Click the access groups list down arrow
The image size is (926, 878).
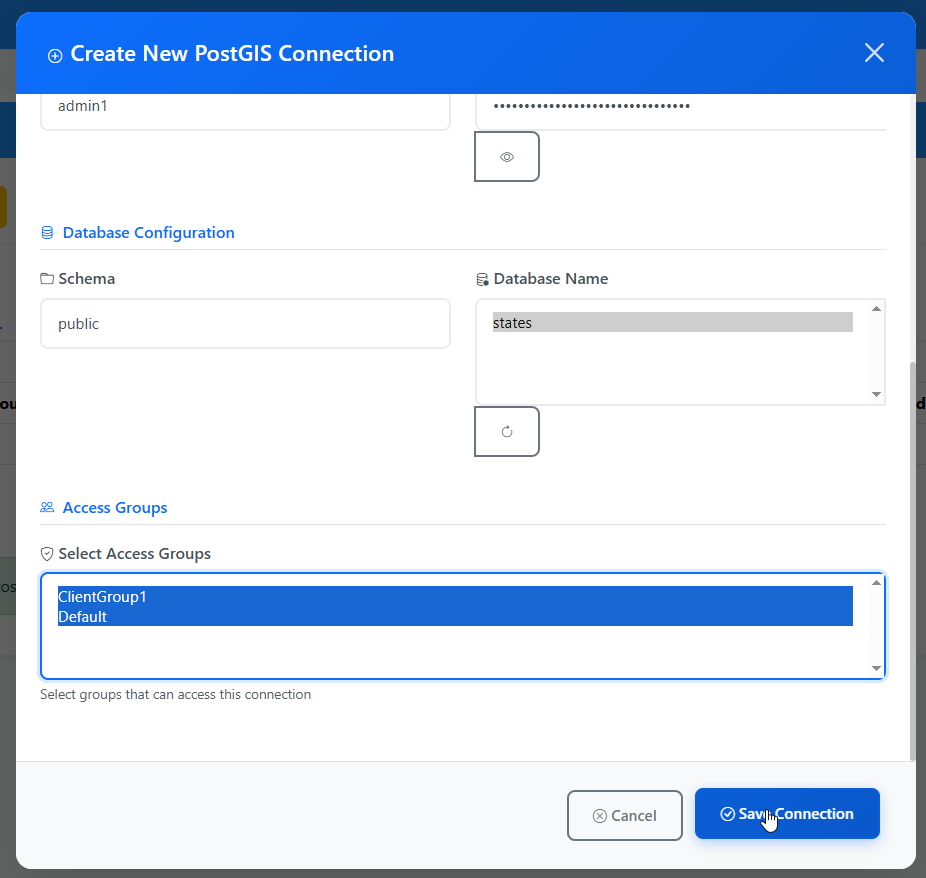point(876,668)
